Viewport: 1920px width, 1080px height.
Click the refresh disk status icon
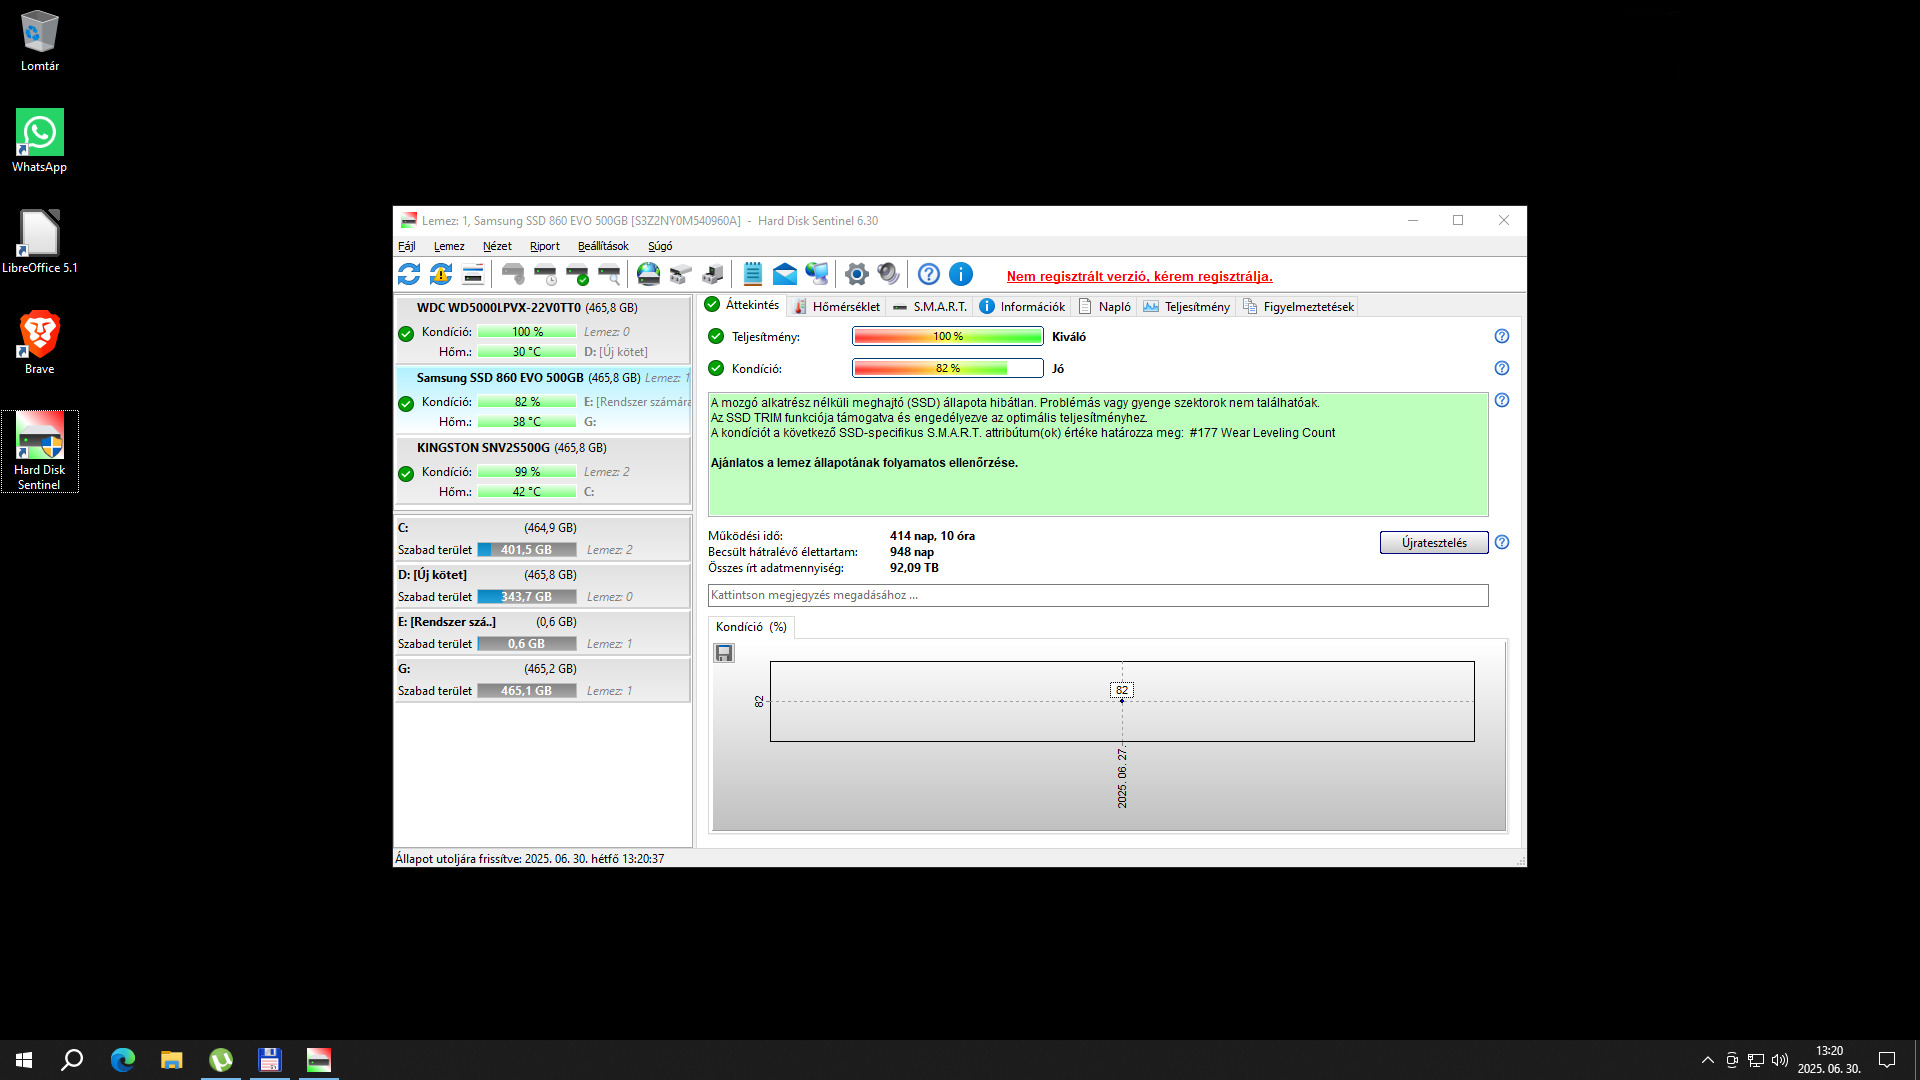click(409, 274)
